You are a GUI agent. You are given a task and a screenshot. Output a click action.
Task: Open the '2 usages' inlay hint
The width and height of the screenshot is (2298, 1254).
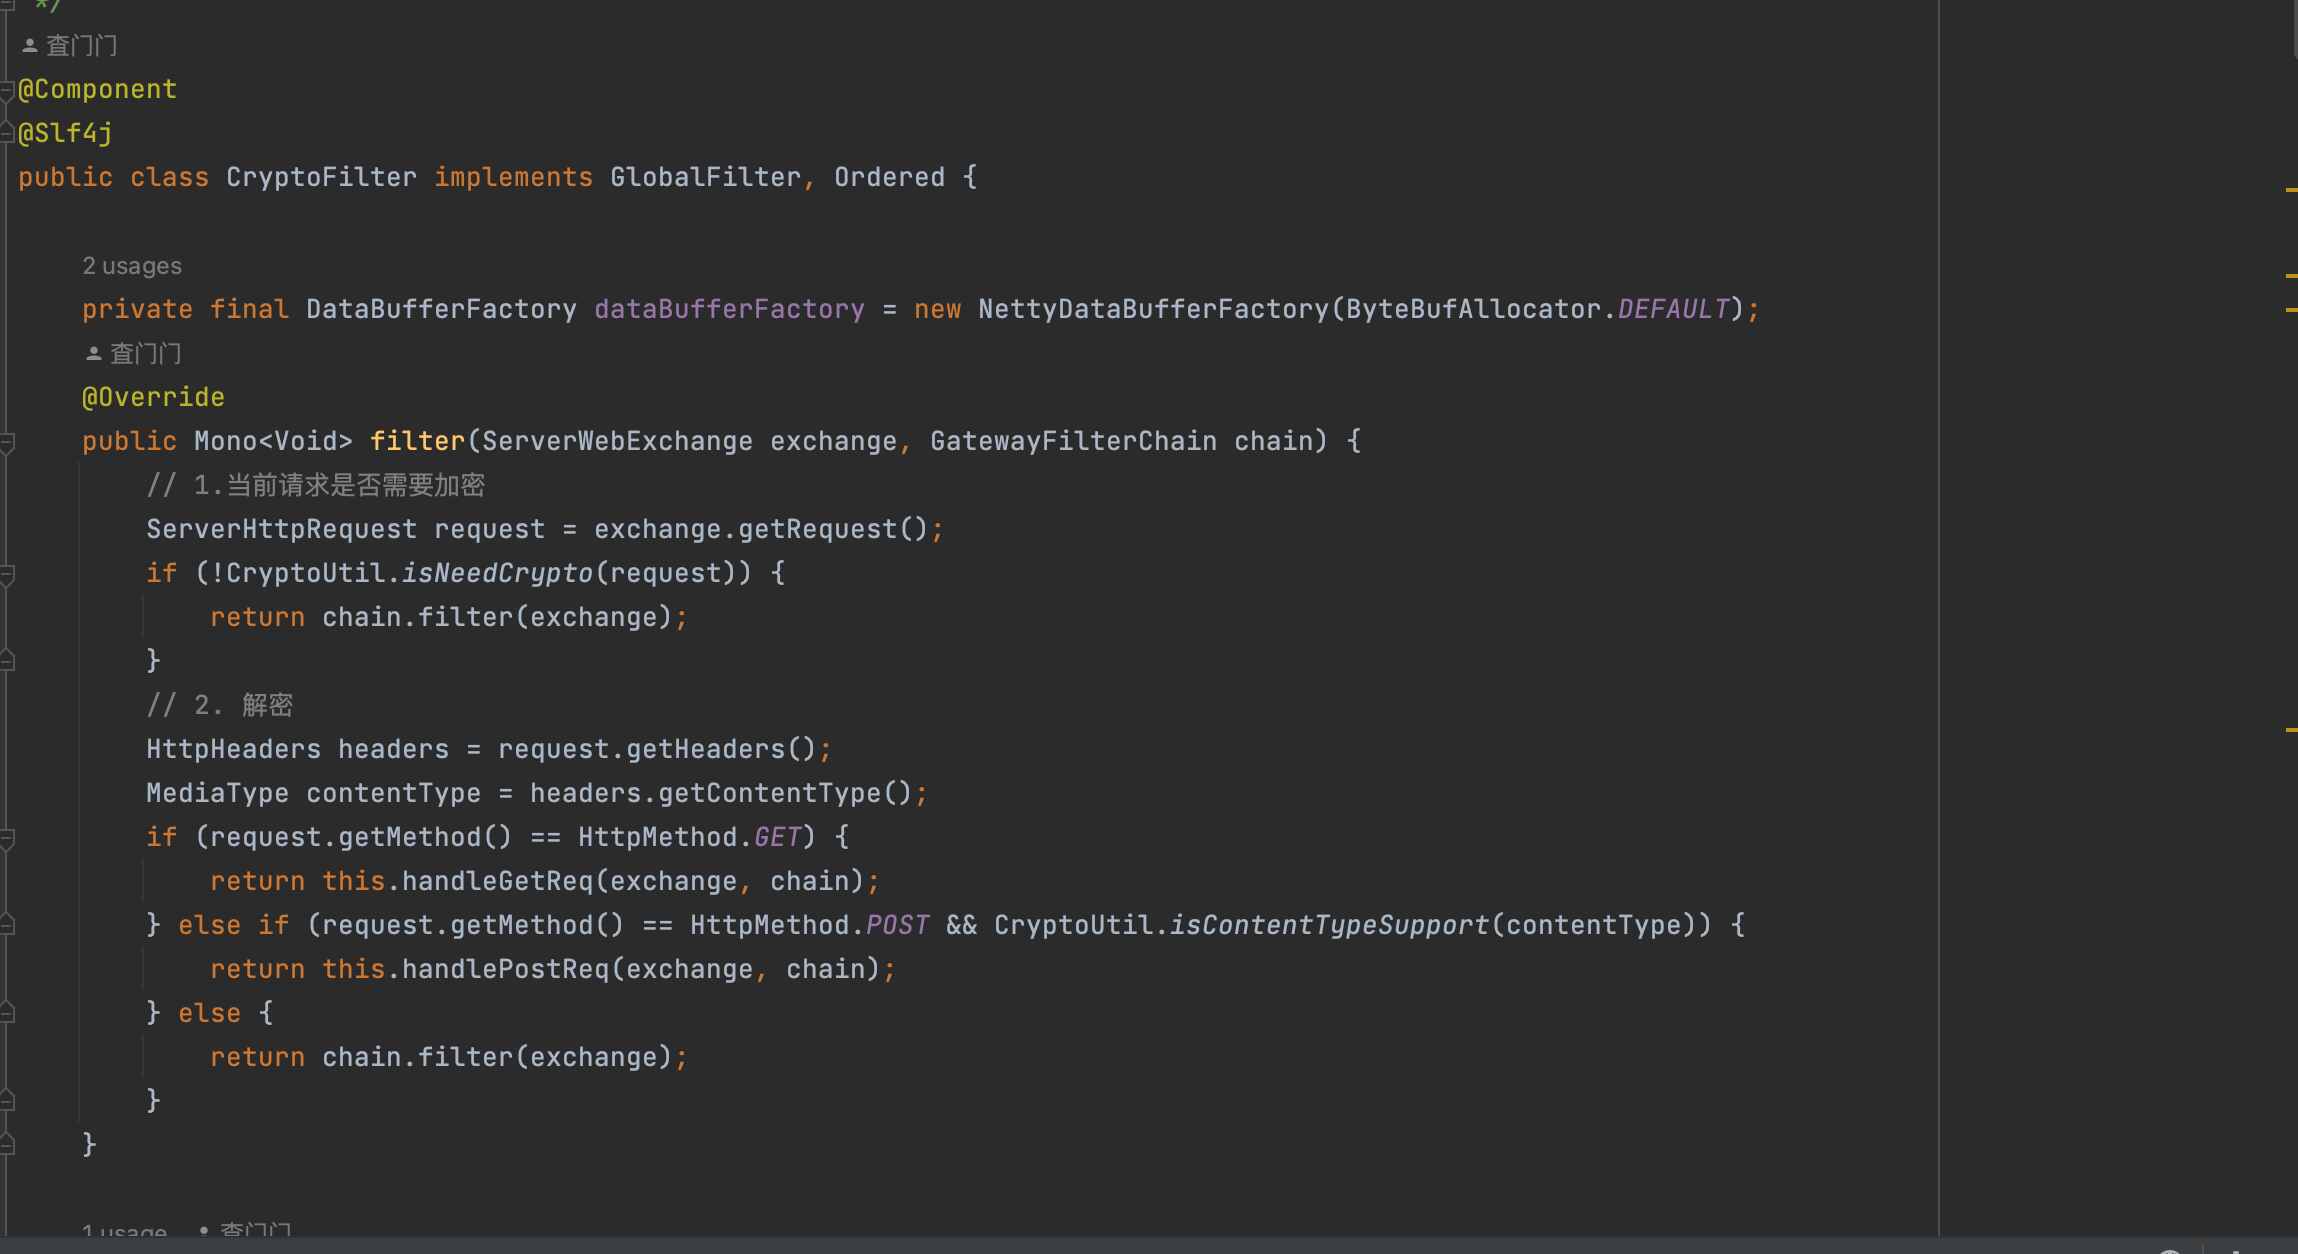132,266
